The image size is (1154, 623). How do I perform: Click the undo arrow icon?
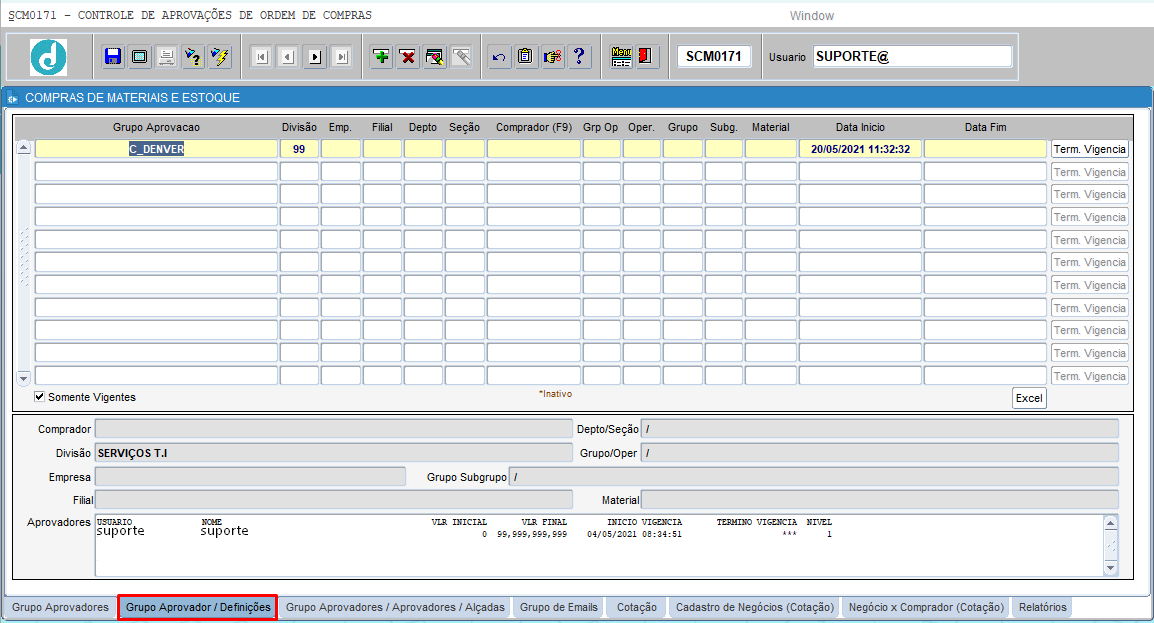click(x=499, y=57)
